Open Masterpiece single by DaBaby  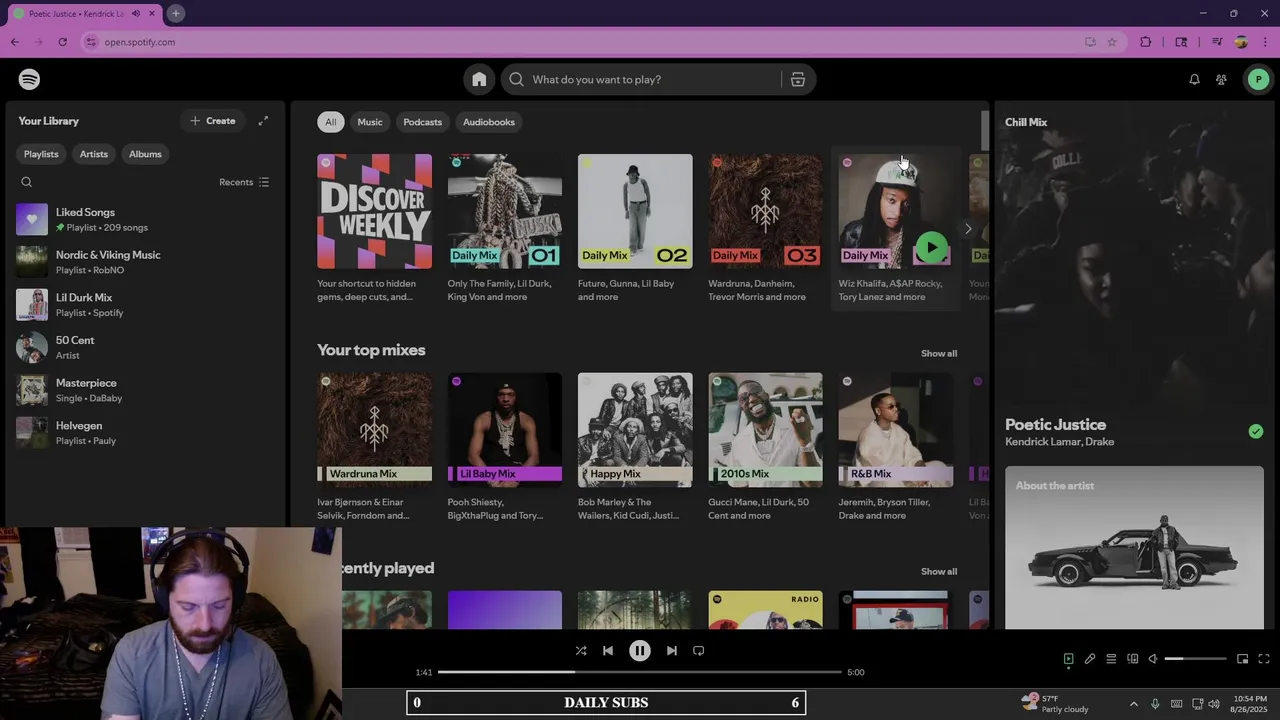coord(145,390)
